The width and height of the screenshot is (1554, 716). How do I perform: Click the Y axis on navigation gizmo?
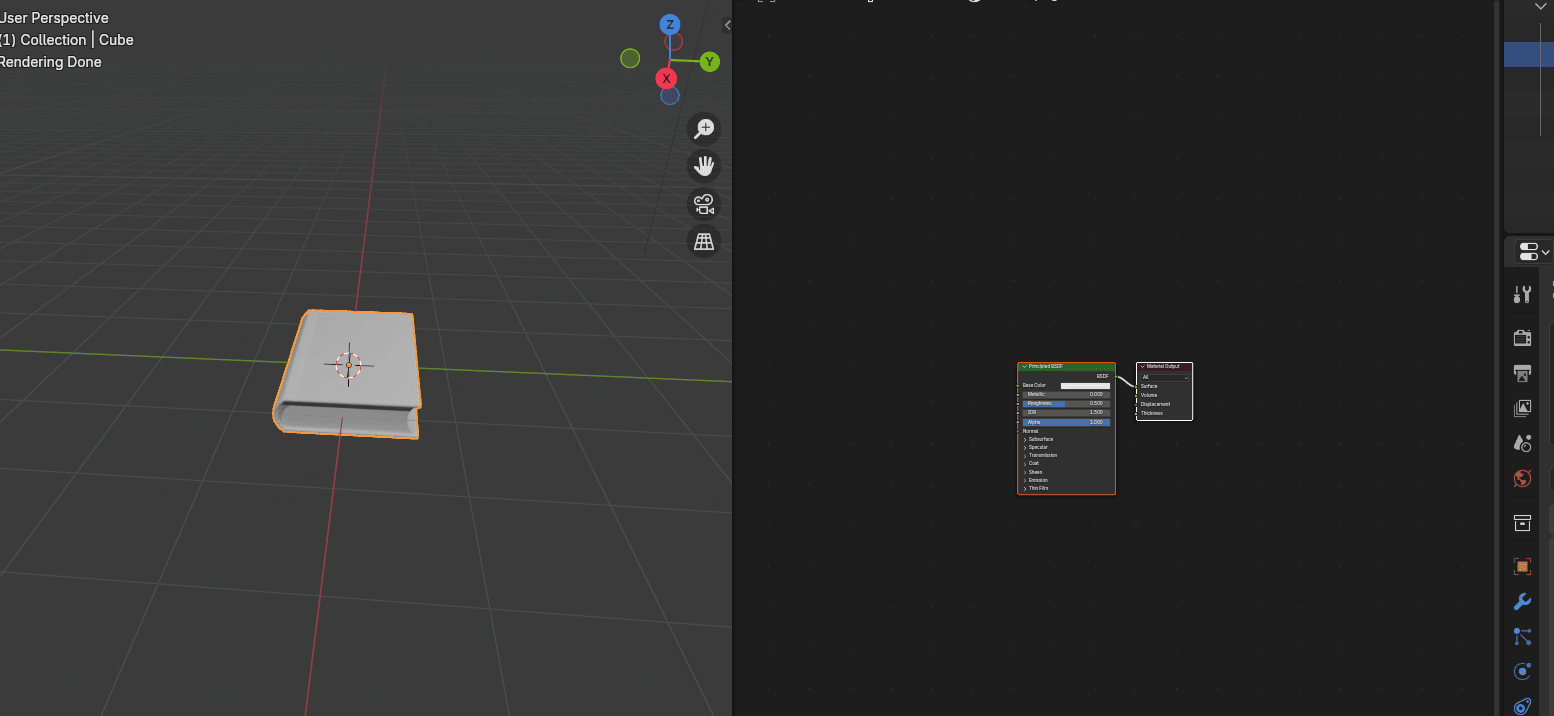click(x=709, y=62)
